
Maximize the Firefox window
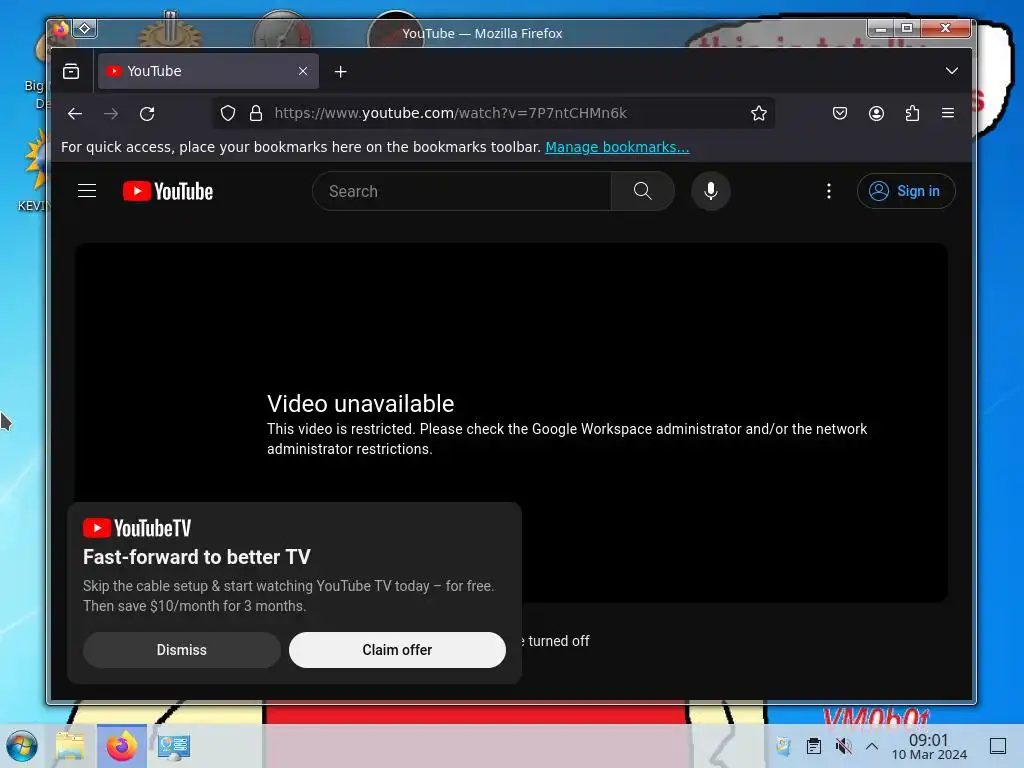coord(906,28)
